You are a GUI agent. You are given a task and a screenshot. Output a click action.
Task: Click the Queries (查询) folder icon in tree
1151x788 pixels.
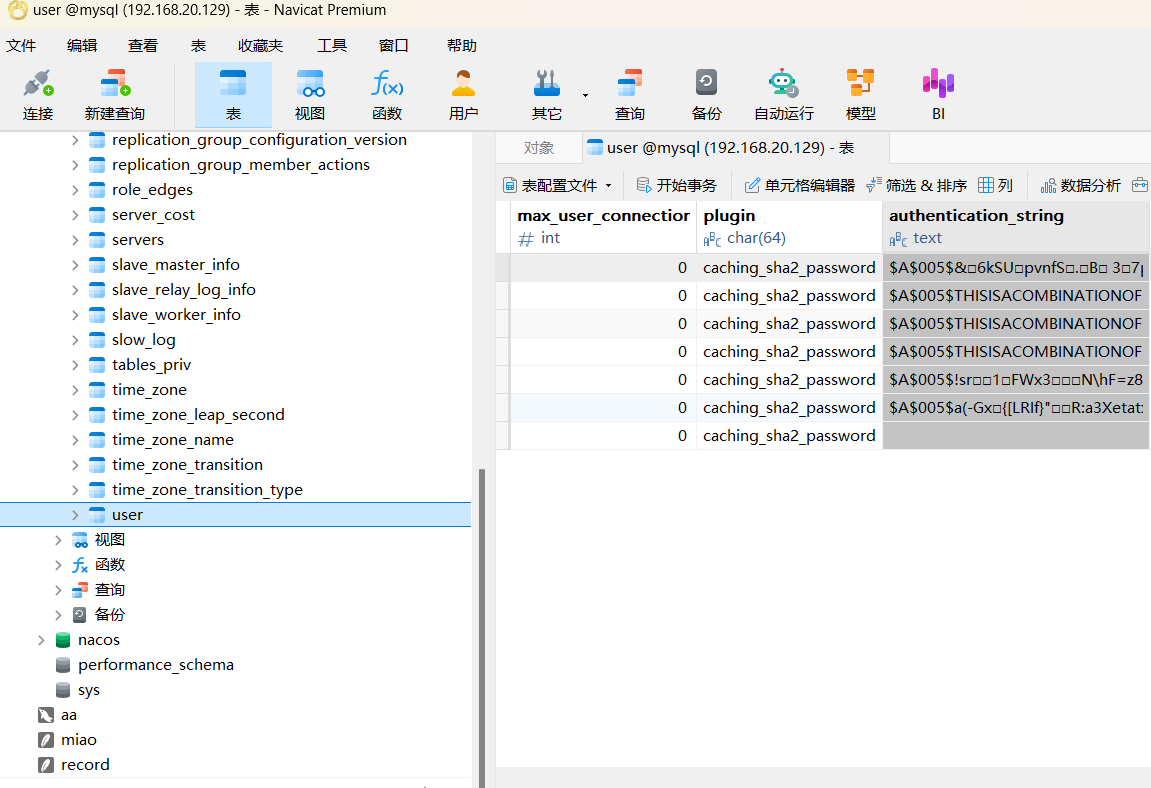(x=80, y=590)
